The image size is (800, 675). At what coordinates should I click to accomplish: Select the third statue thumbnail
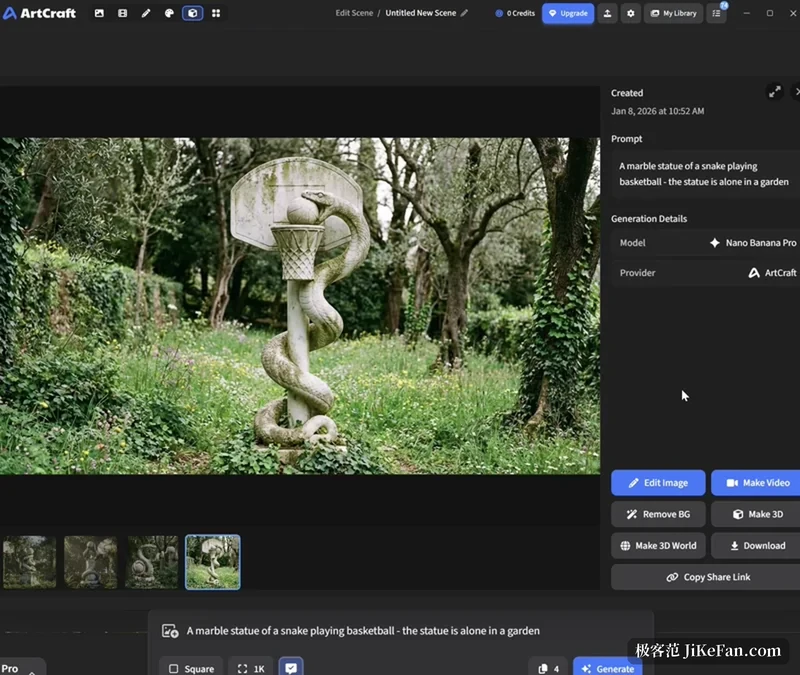click(x=152, y=562)
